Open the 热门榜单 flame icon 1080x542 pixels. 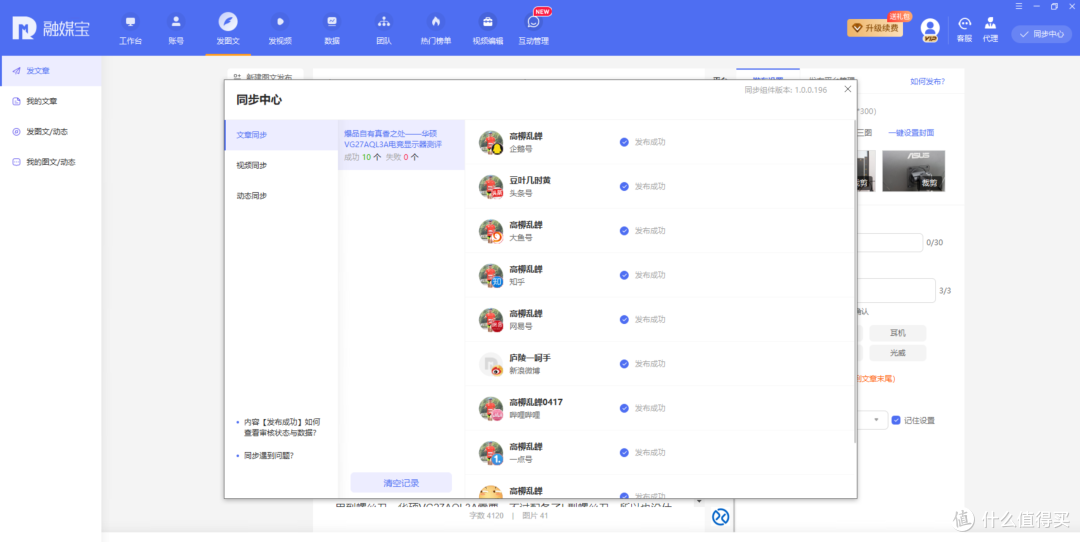pos(435,22)
